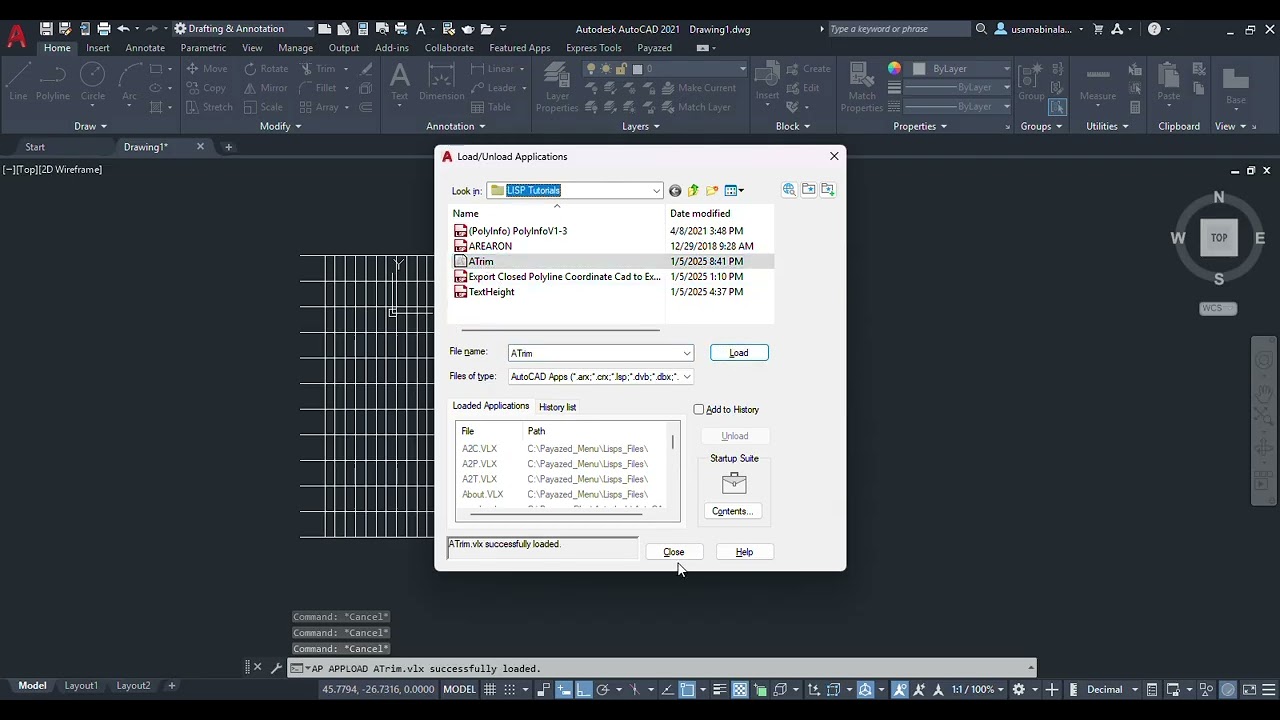Activate the Text annotation tool
The width and height of the screenshot is (1280, 720).
coord(399,81)
